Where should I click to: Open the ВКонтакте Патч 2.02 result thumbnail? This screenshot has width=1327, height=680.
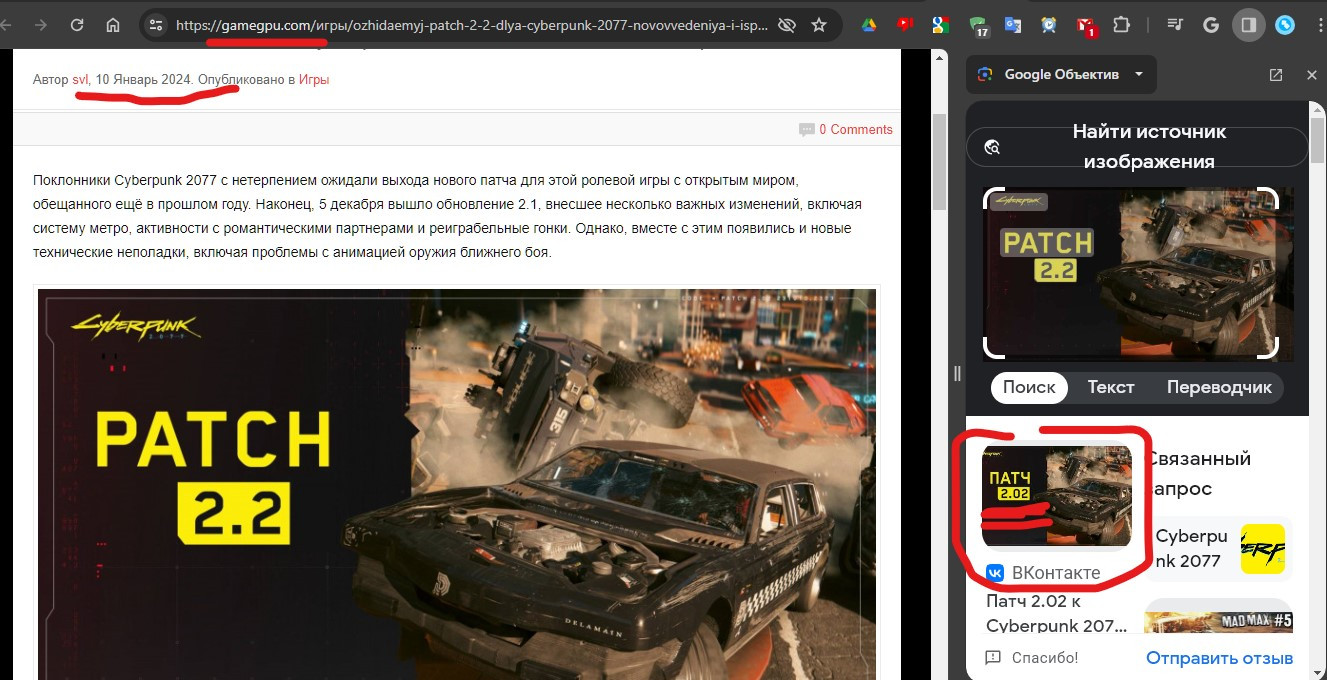pos(1056,497)
